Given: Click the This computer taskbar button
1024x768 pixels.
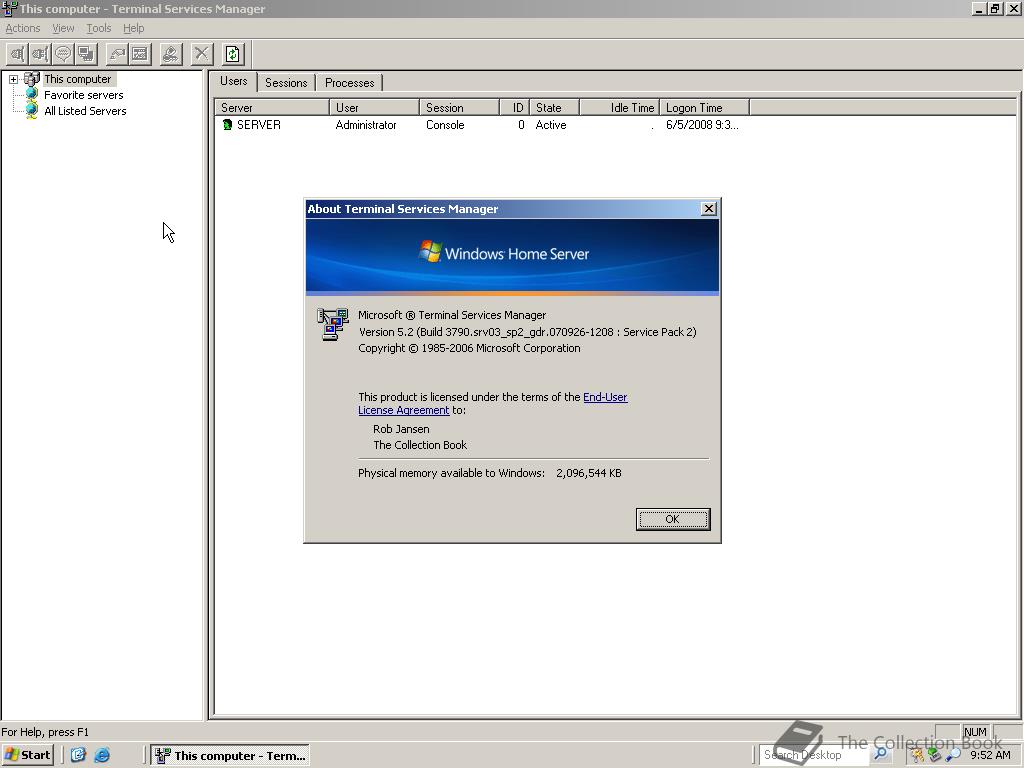Looking at the screenshot, I should coord(230,756).
